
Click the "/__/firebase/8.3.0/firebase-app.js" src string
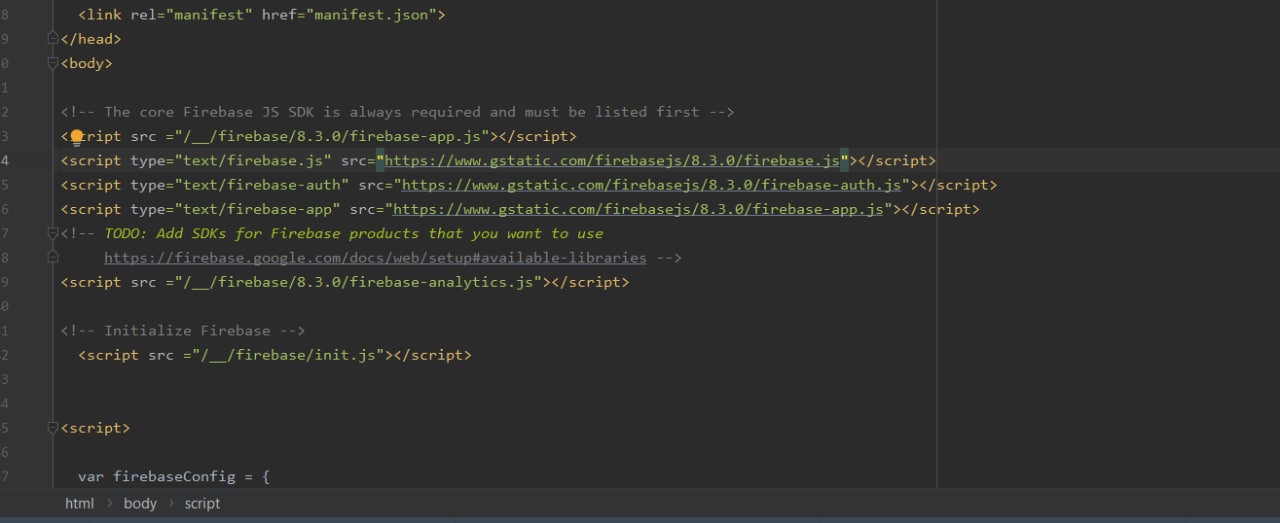pos(332,136)
